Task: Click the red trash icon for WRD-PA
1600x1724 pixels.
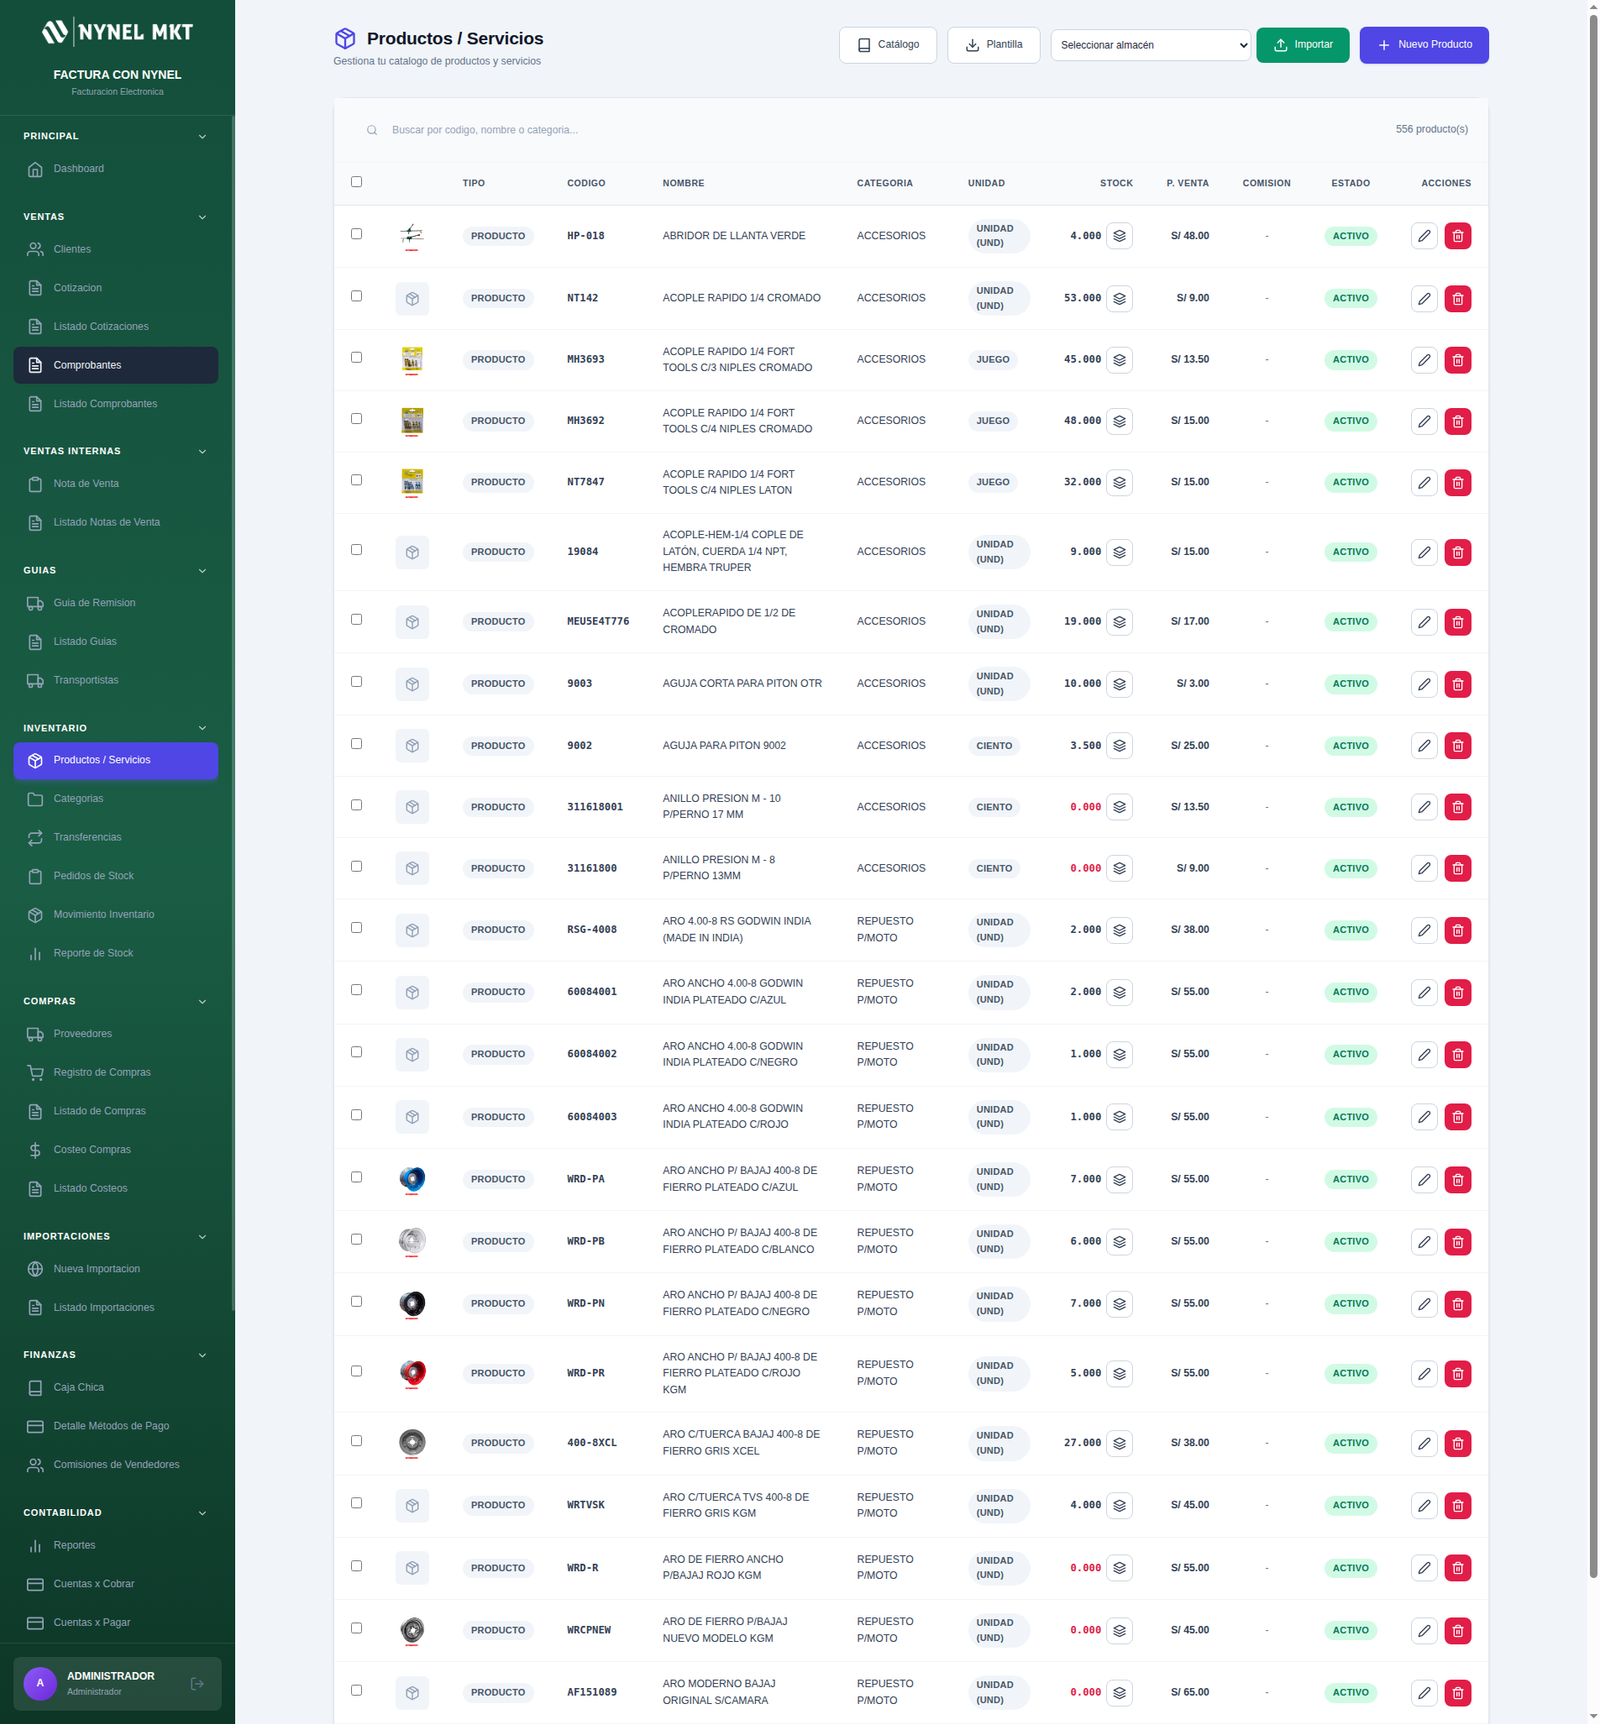Action: click(1457, 1180)
